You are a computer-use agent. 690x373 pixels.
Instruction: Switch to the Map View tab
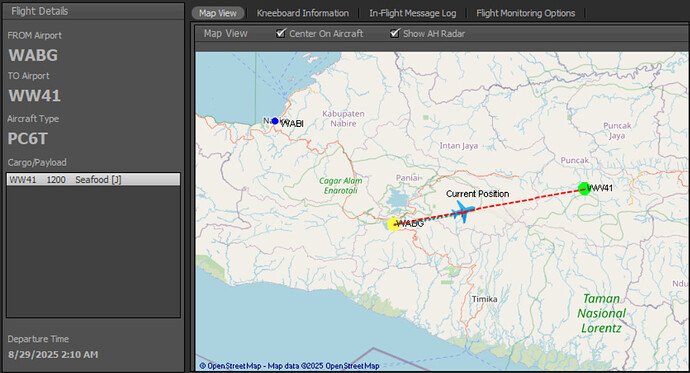pos(218,13)
